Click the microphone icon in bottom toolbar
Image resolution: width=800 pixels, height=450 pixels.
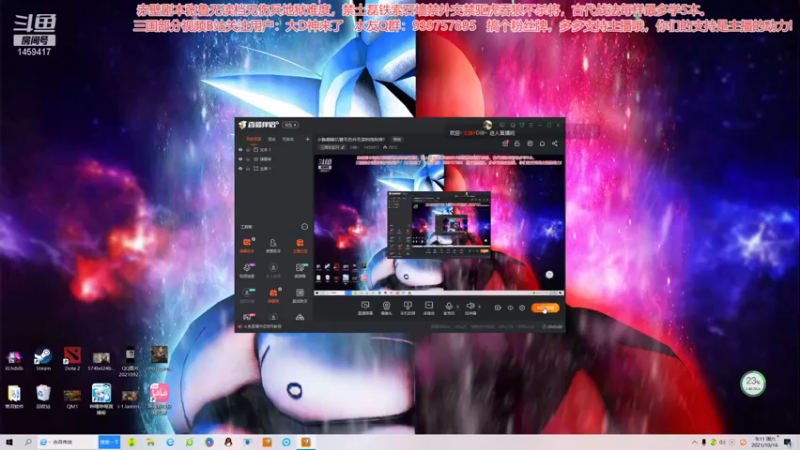(x=448, y=306)
